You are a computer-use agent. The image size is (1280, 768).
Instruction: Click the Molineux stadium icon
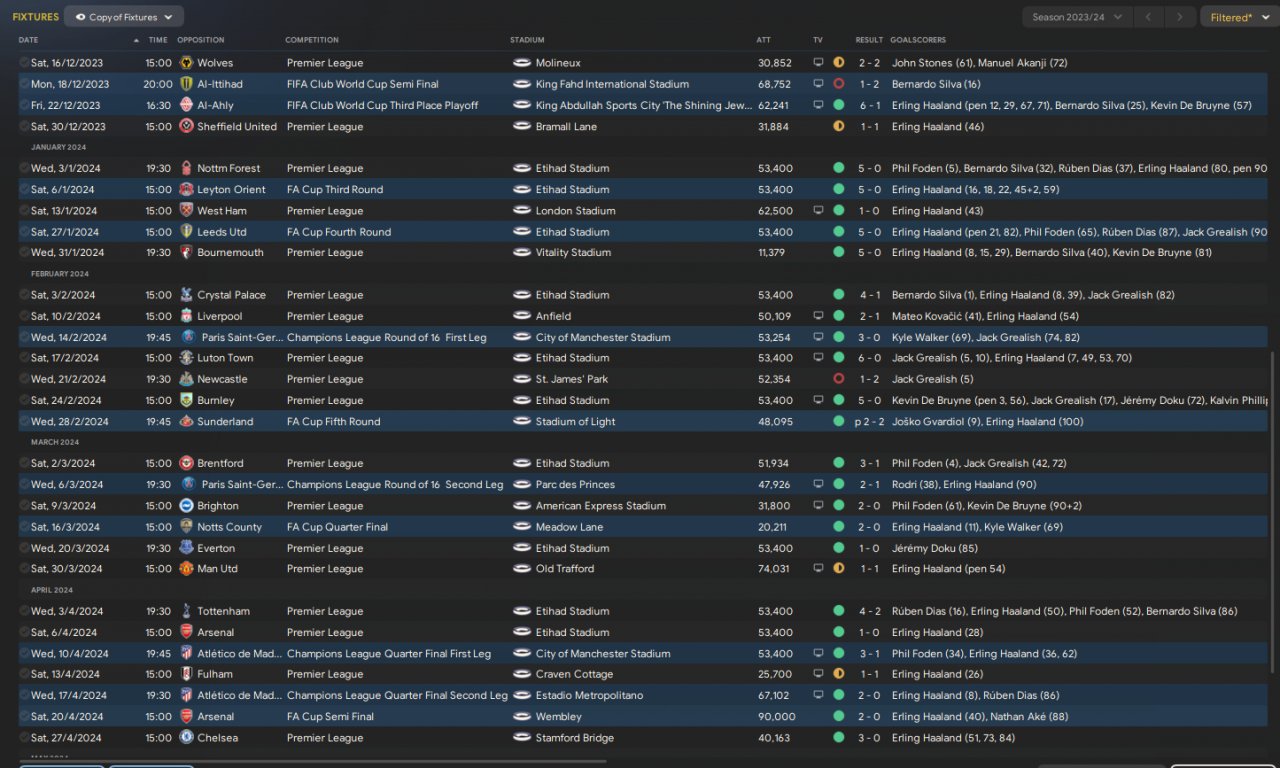click(521, 63)
